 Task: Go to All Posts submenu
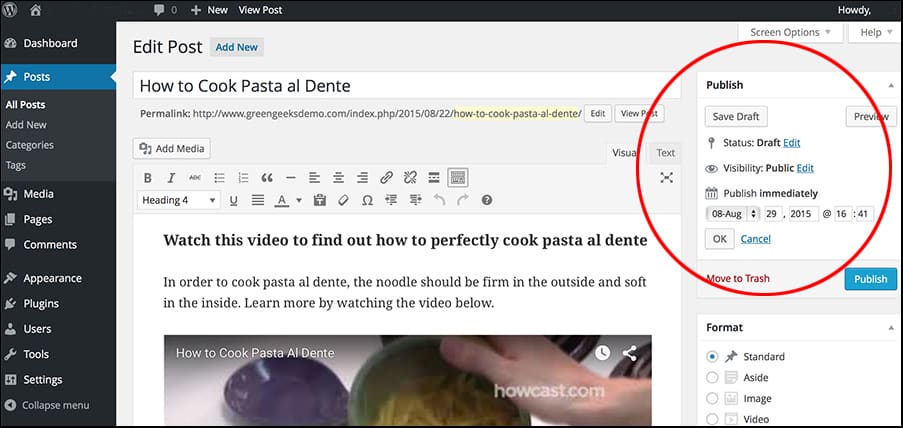point(25,105)
